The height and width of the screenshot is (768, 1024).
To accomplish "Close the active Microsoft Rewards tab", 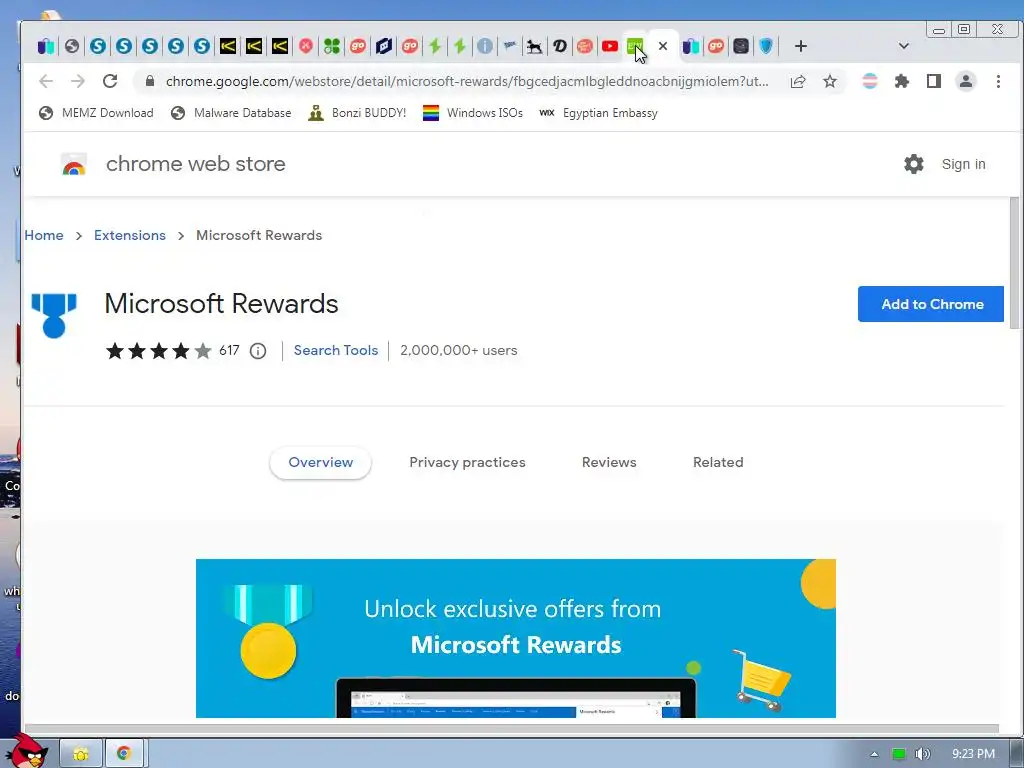I will click(x=663, y=46).
